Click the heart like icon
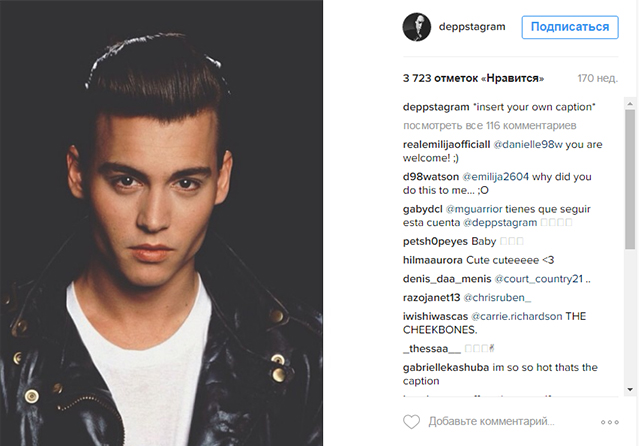Viewport: 639px width, 446px height. (x=411, y=422)
